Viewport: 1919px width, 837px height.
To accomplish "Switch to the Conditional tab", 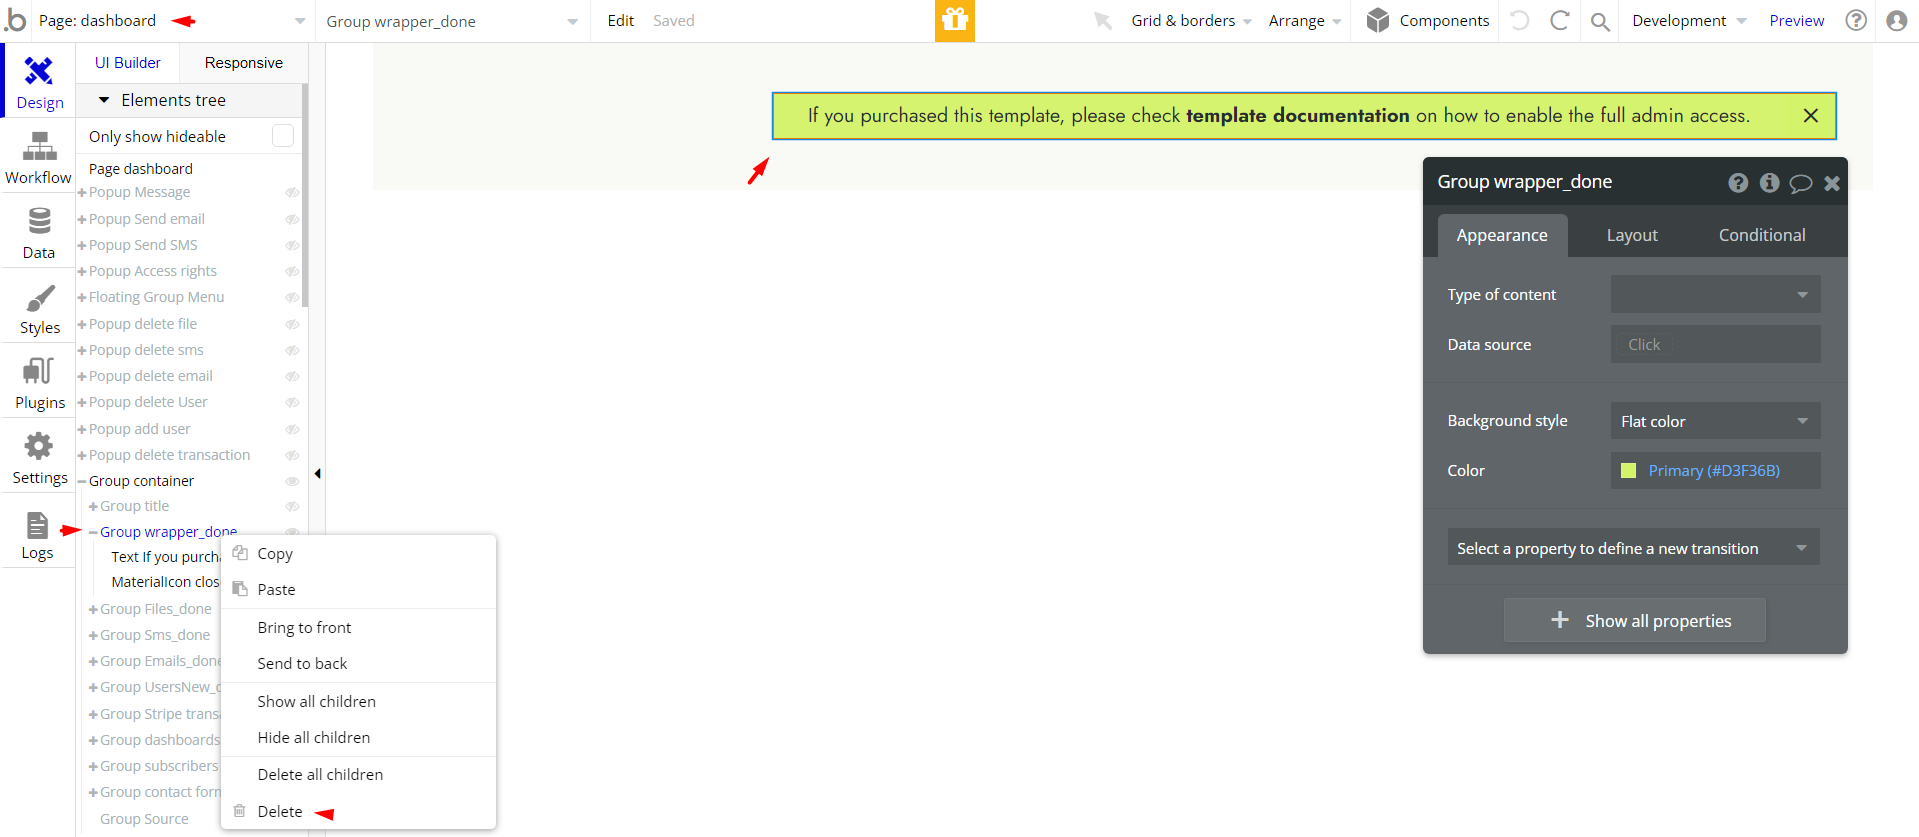I will (1762, 235).
